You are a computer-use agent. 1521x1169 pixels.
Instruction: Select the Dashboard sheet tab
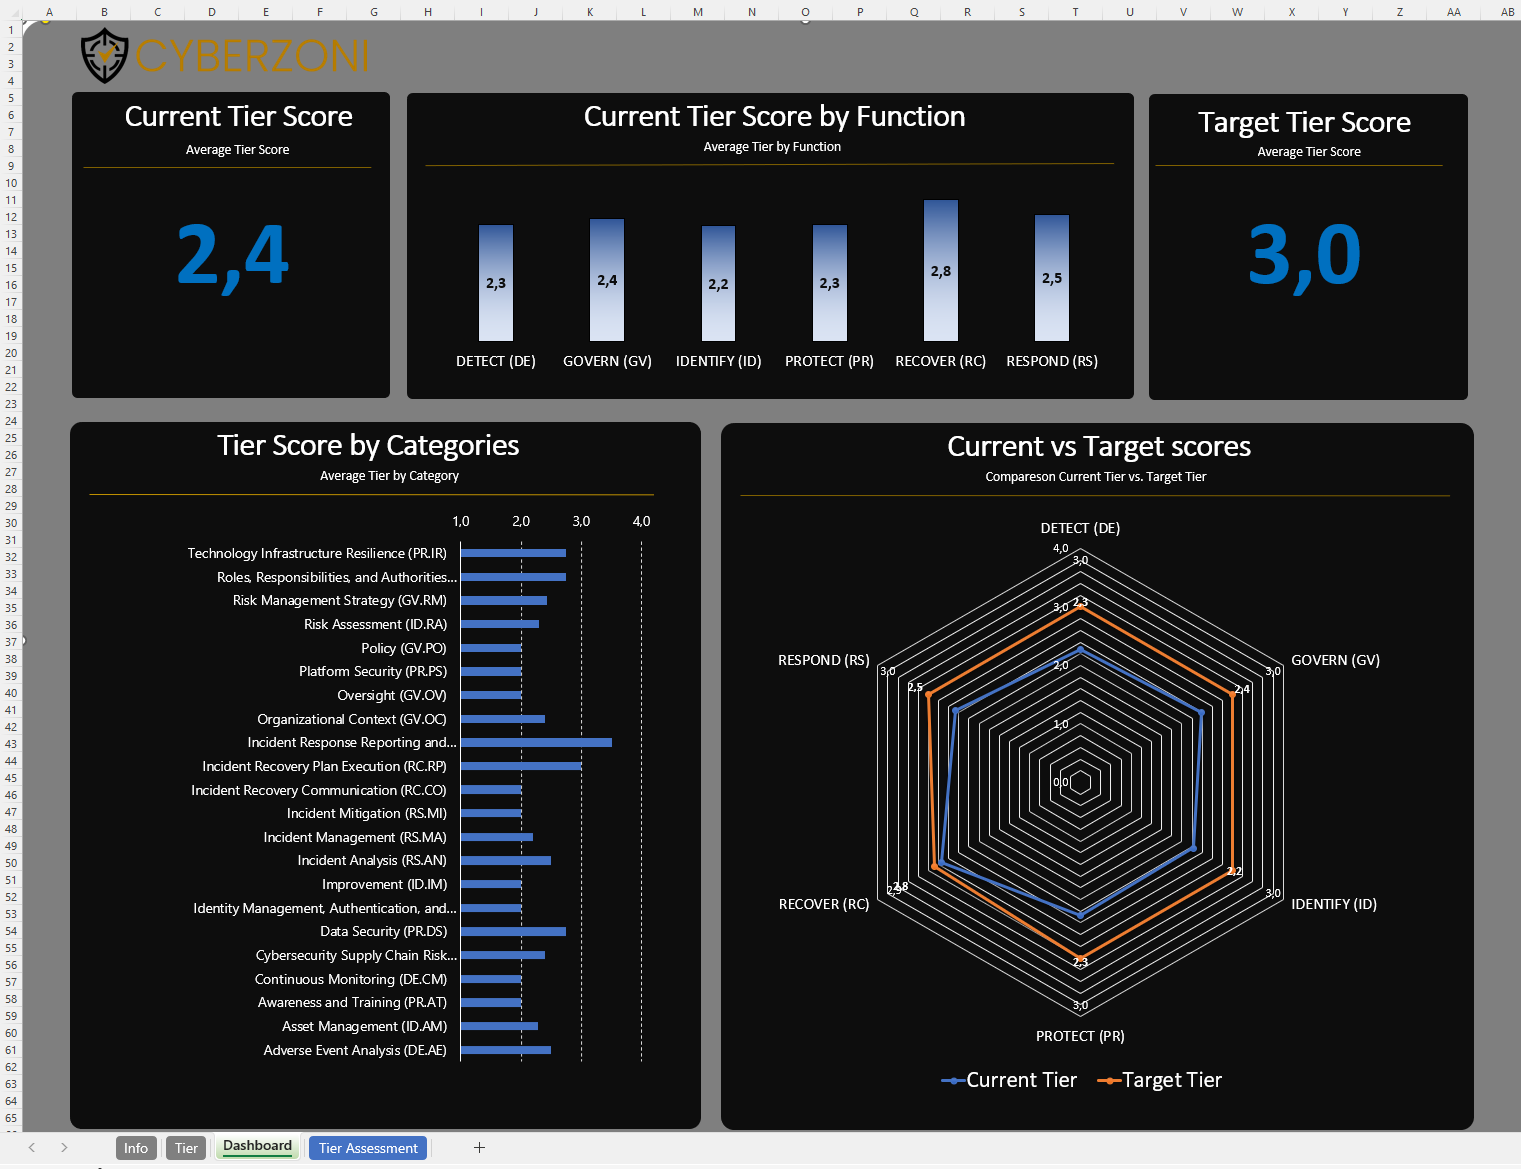[257, 1146]
